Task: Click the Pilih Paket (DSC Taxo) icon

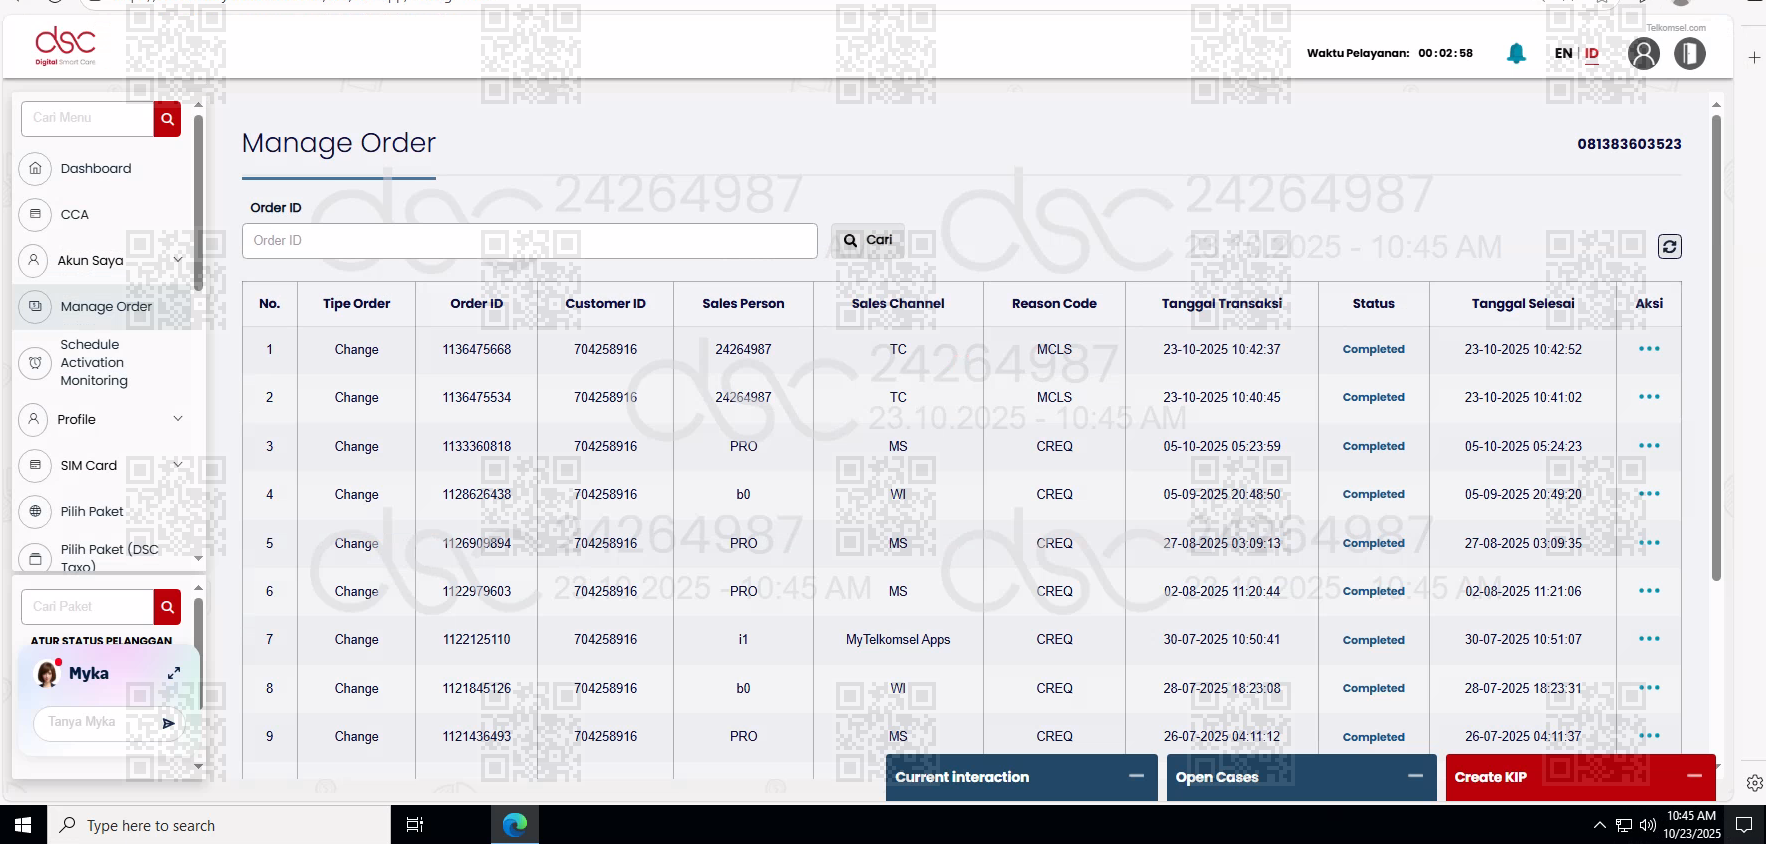Action: [x=35, y=558]
